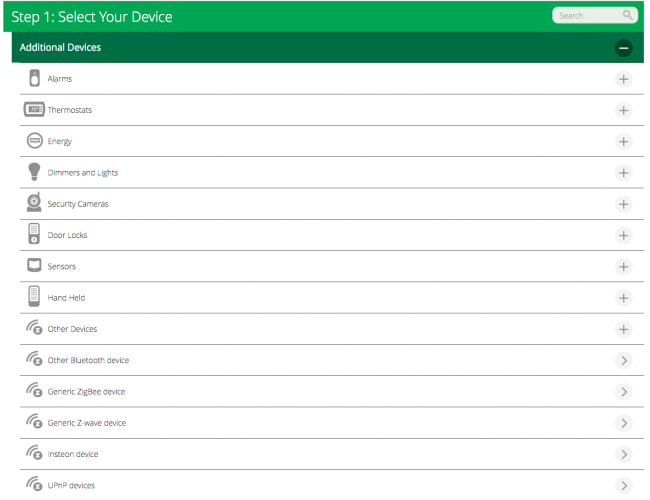Image resolution: width=650 pixels, height=500 pixels.
Task: Focus the Search input field
Action: pos(595,15)
